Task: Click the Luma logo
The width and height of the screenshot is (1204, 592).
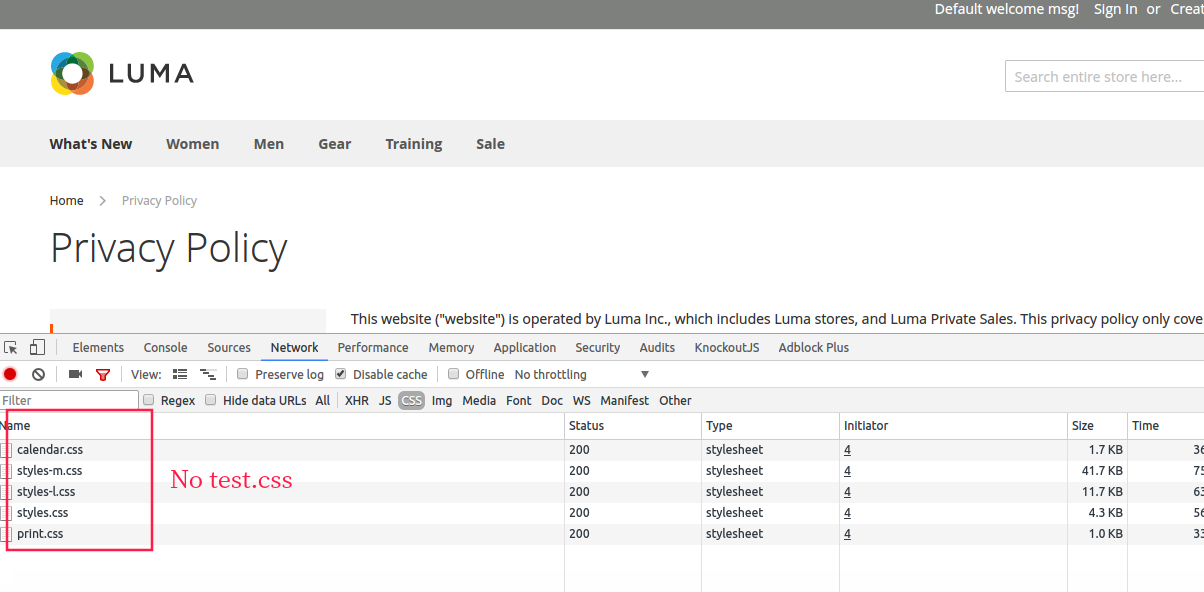Action: pos(122,73)
